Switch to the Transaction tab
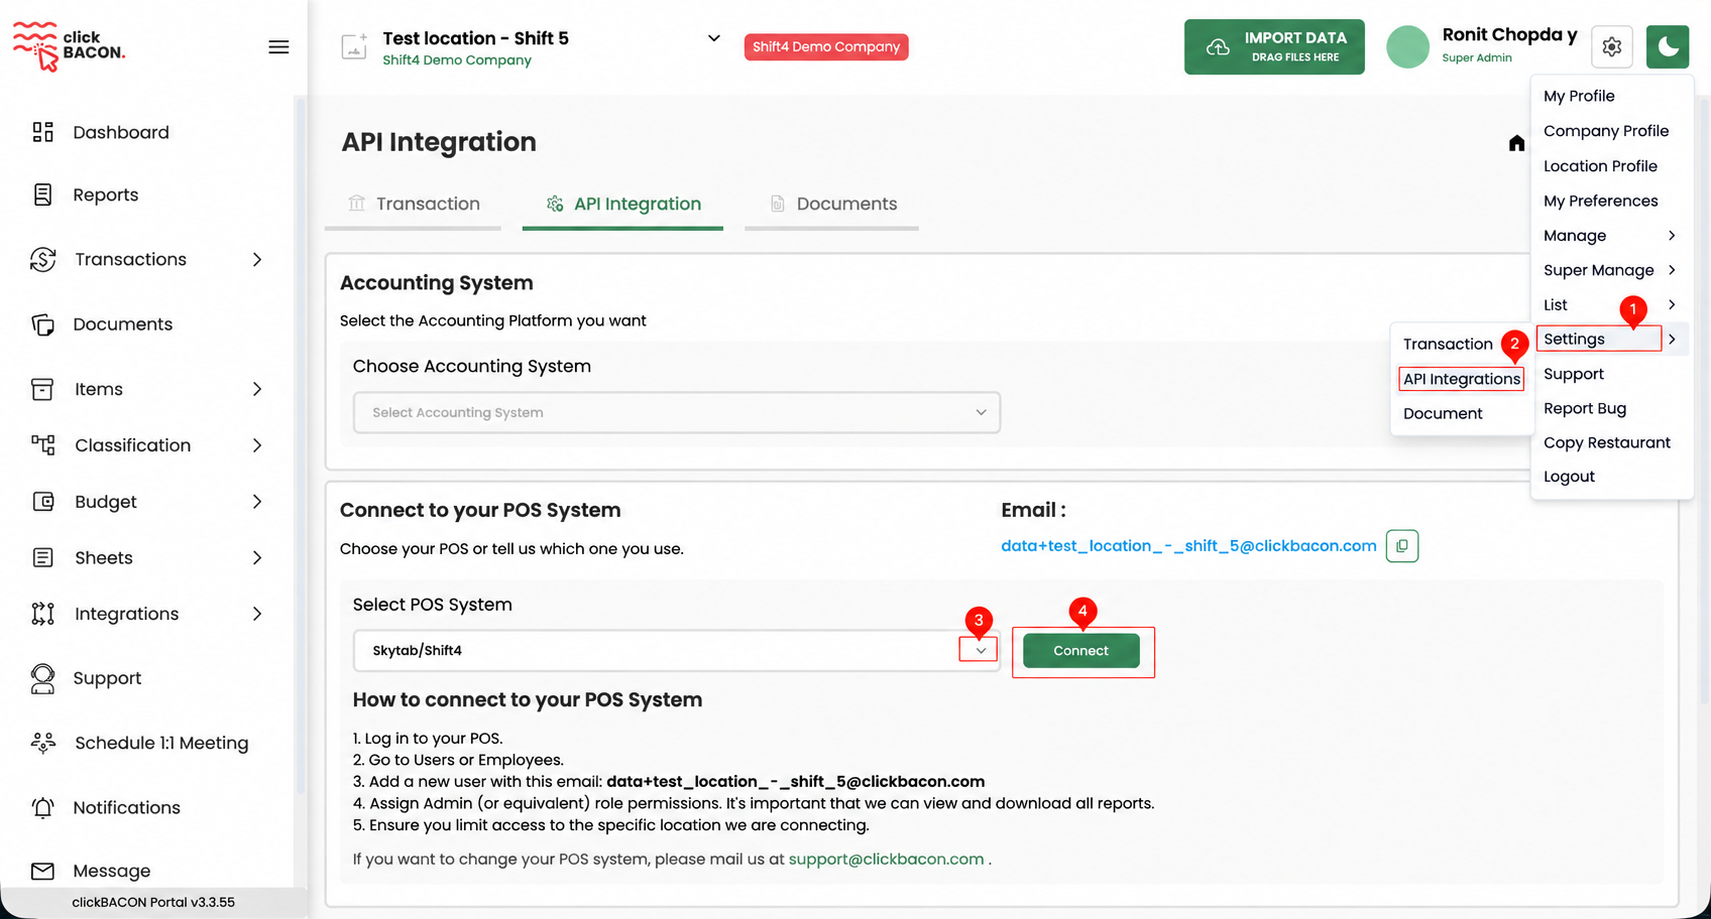 (x=413, y=204)
